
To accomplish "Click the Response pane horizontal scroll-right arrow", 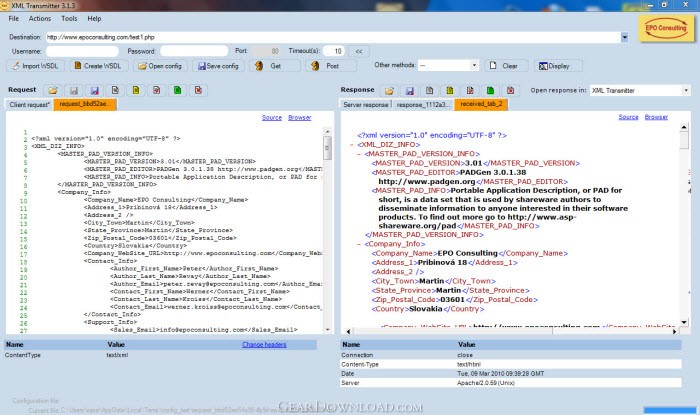I will (674, 331).
